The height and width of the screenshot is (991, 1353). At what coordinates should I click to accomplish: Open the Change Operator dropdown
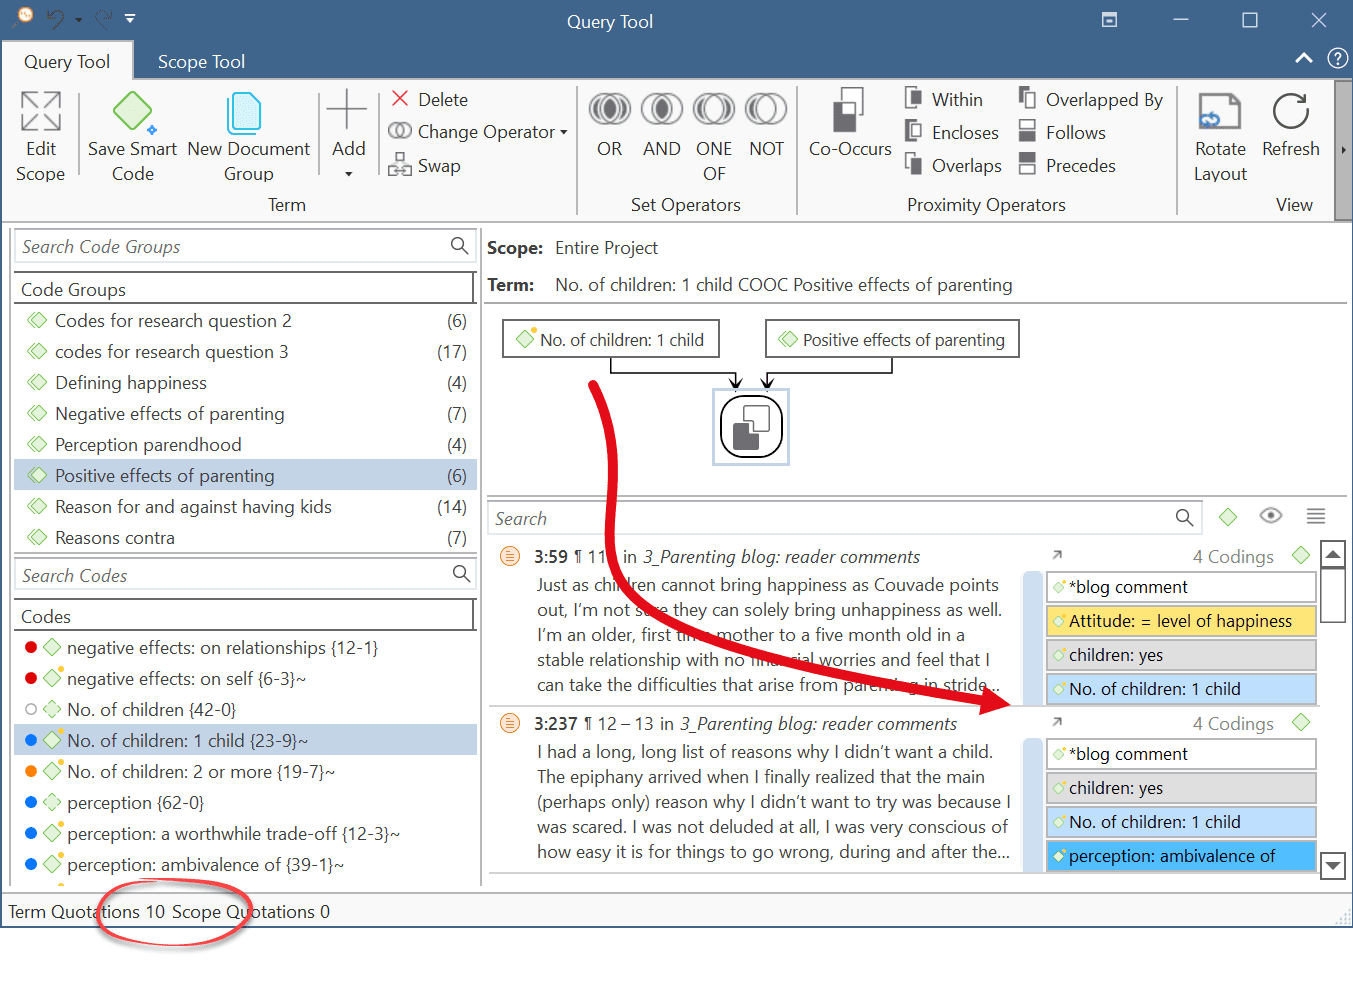tap(478, 132)
